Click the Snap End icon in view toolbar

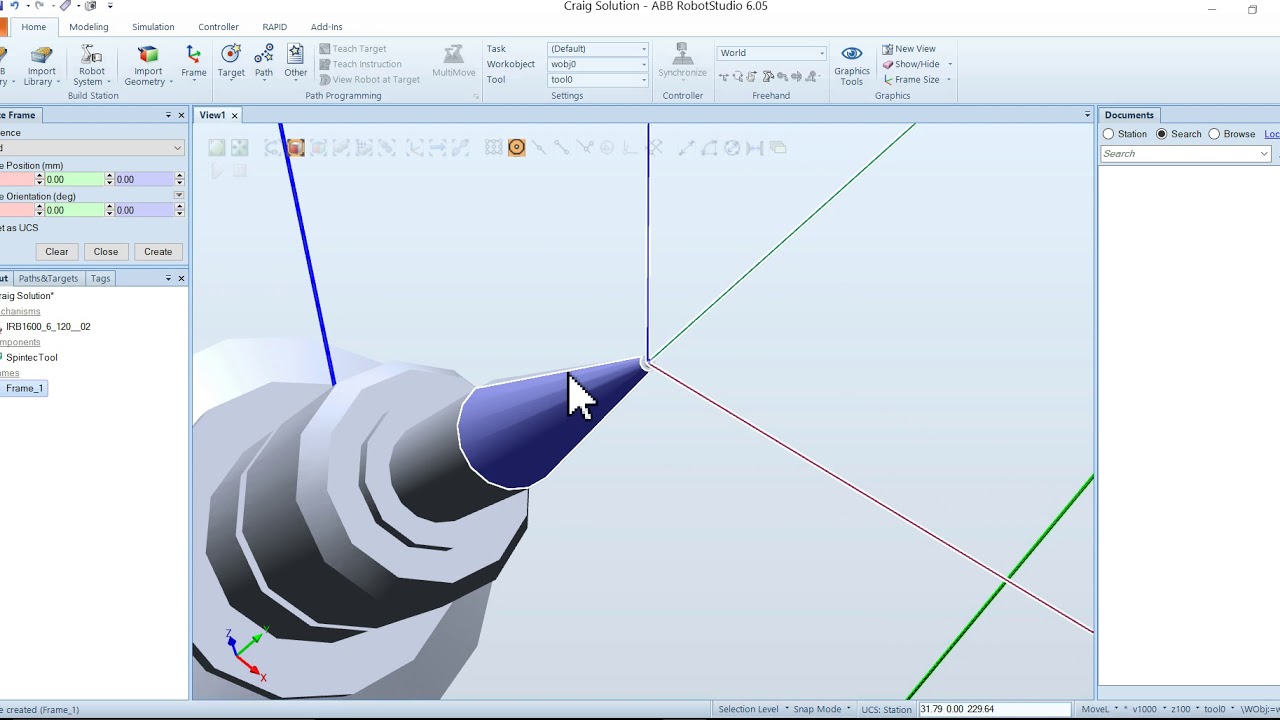point(562,148)
